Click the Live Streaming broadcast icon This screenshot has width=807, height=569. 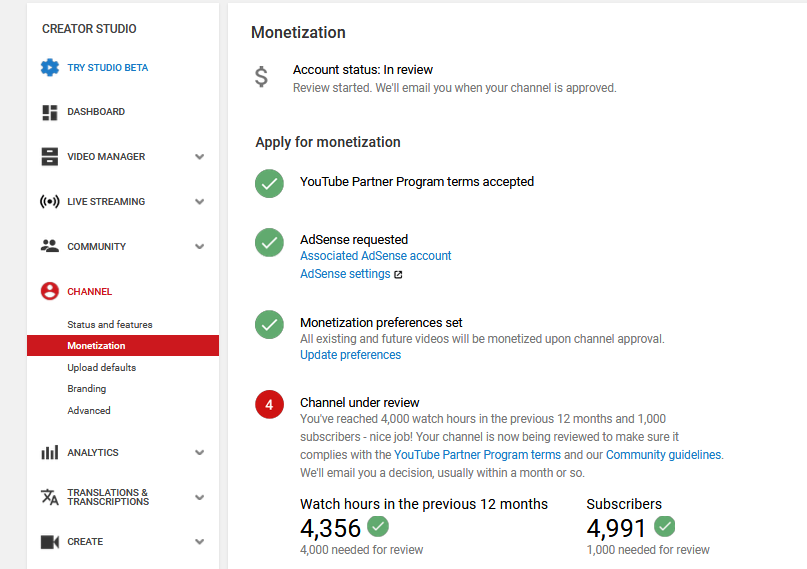(50, 201)
